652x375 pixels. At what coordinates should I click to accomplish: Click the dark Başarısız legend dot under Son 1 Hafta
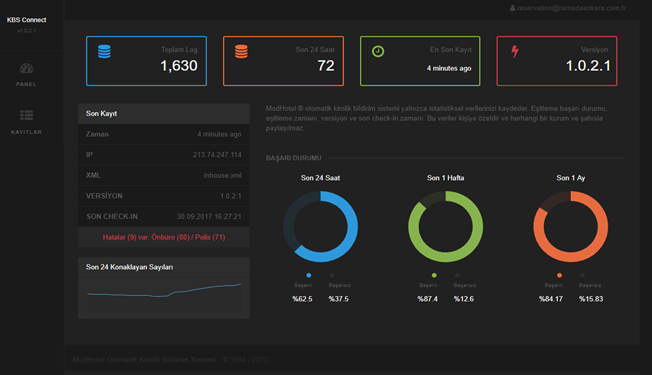pyautogui.click(x=457, y=275)
